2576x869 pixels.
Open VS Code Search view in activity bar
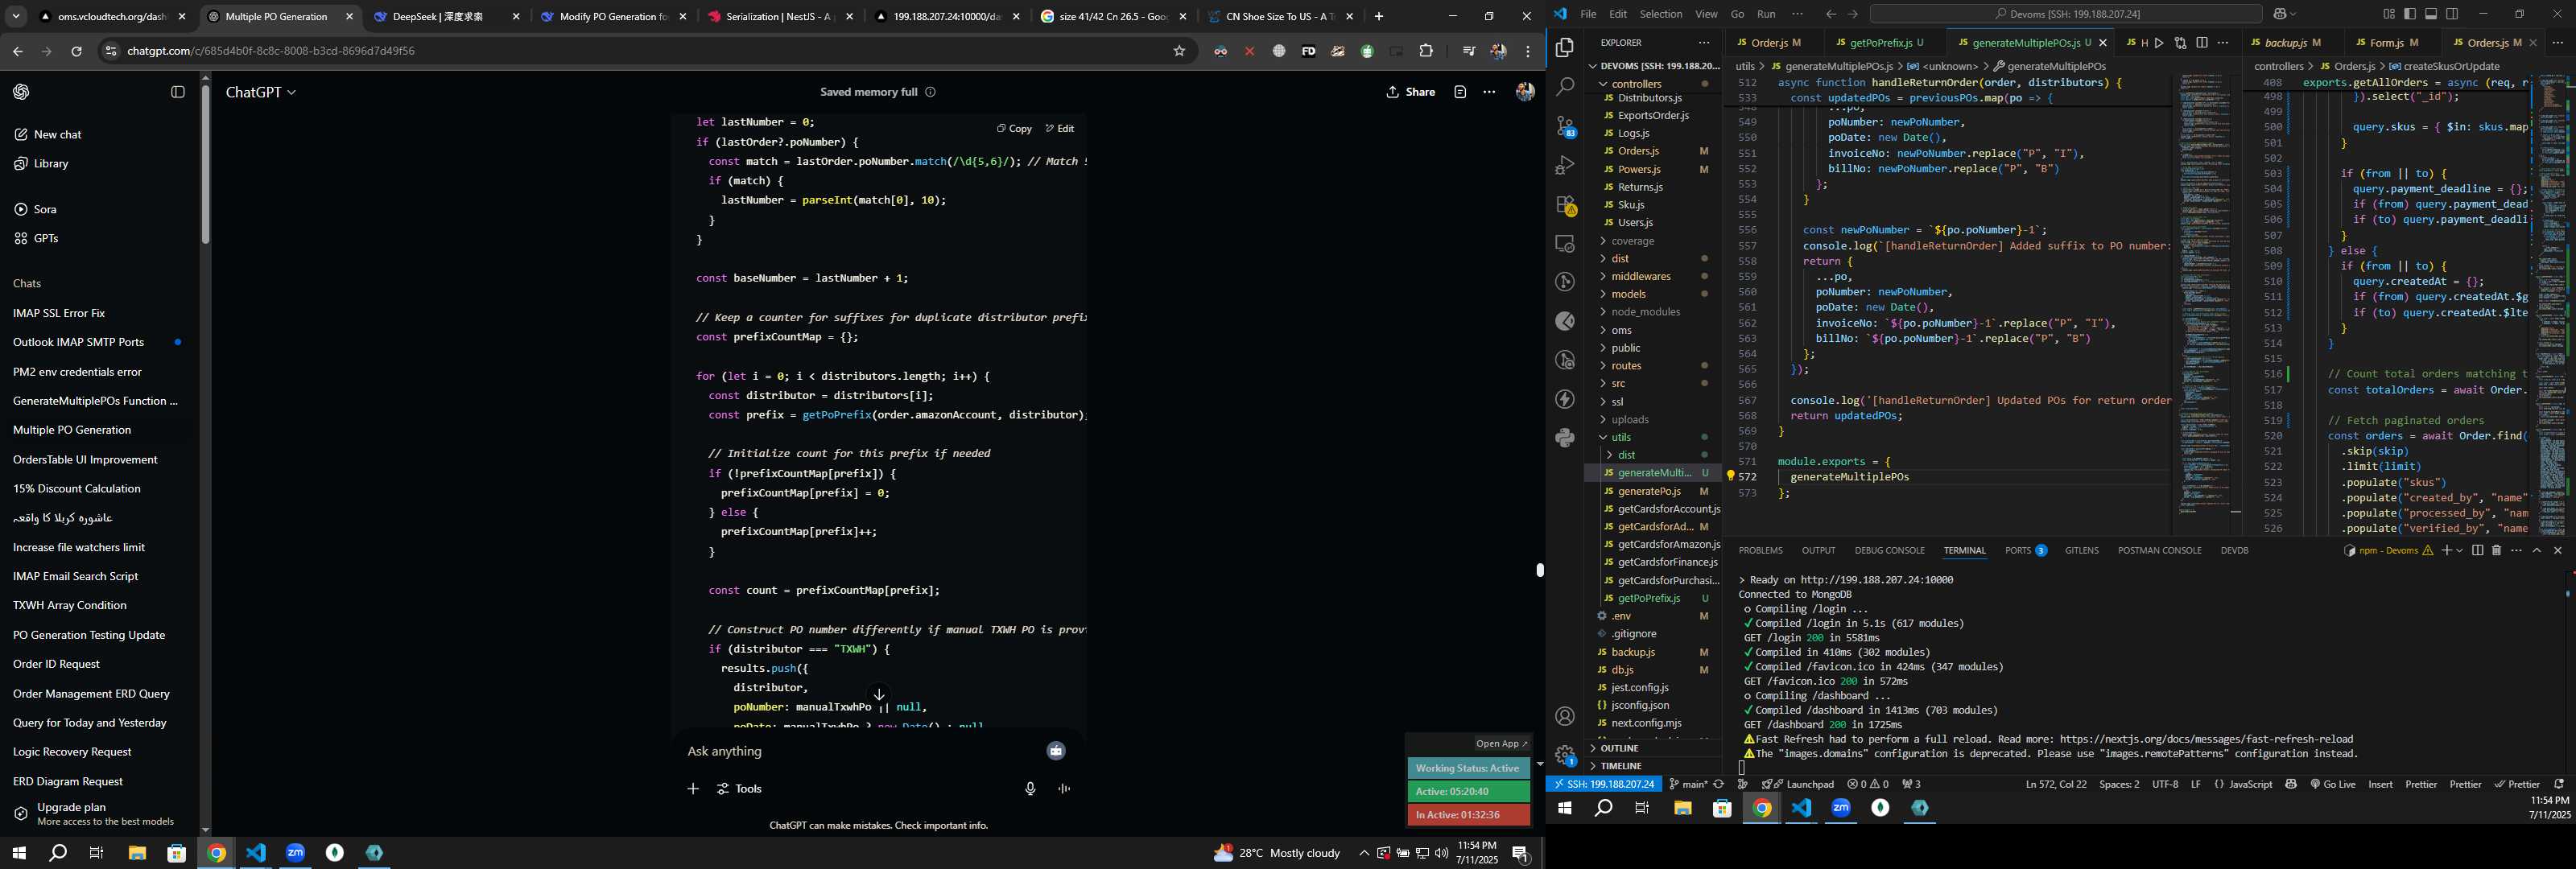[1565, 87]
